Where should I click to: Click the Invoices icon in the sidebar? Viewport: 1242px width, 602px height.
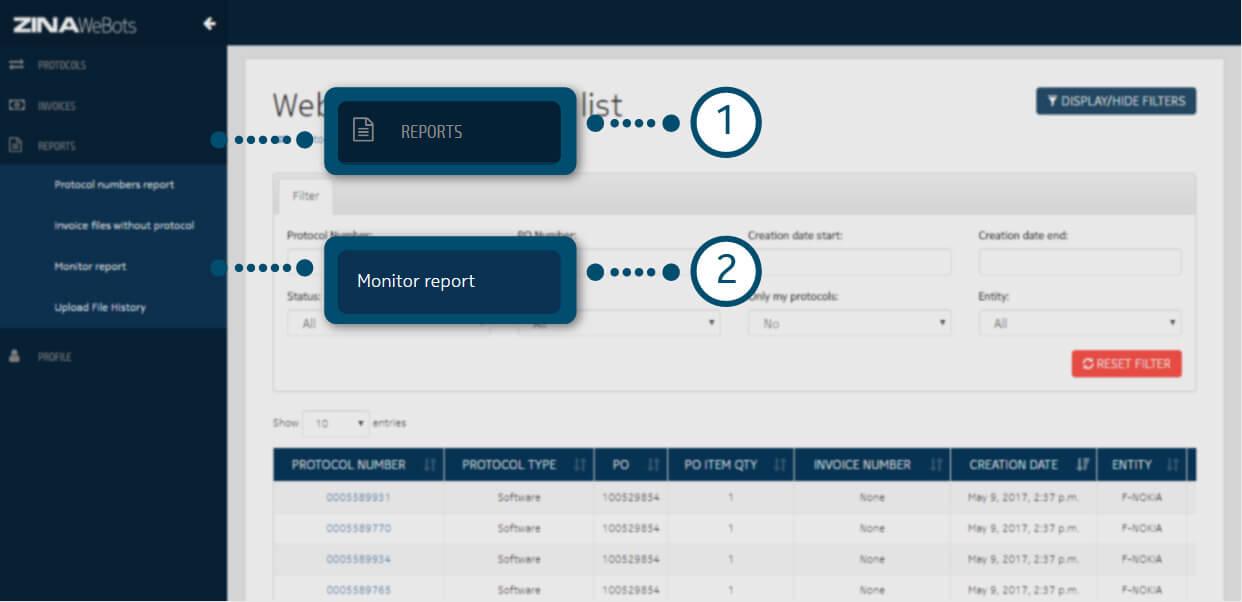(16, 105)
